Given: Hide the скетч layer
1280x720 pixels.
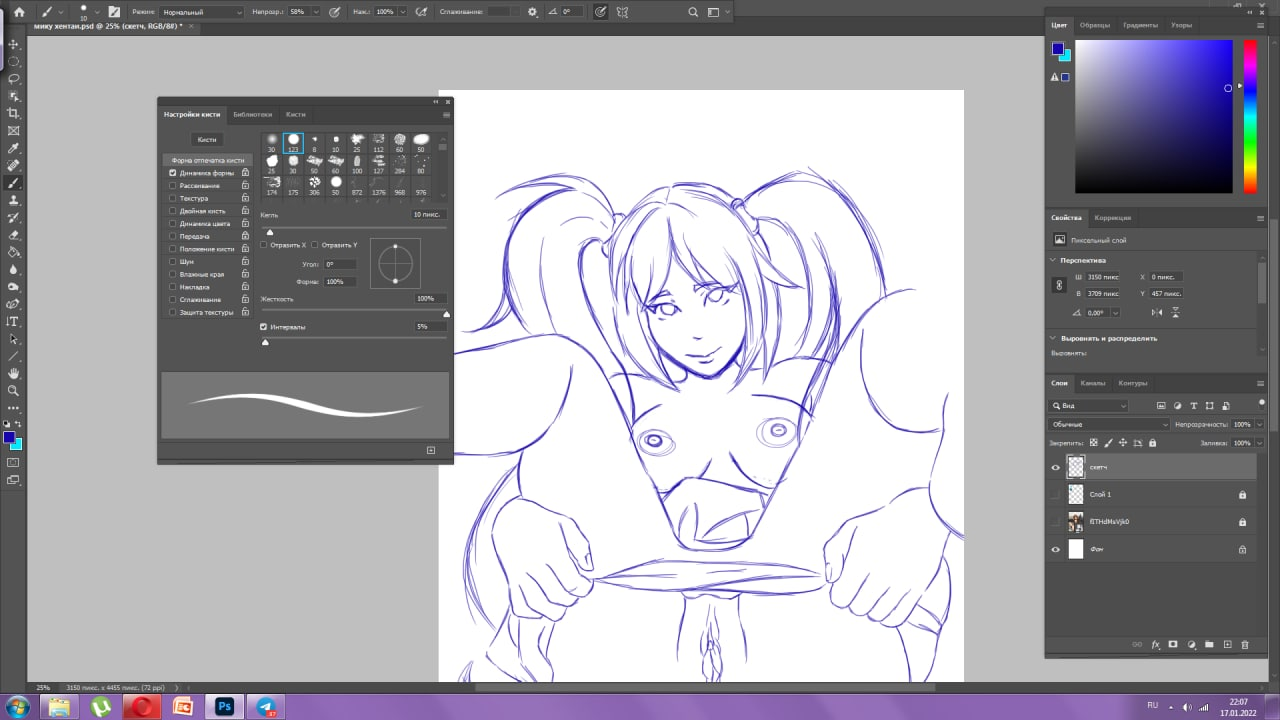Looking at the screenshot, I should [x=1056, y=467].
